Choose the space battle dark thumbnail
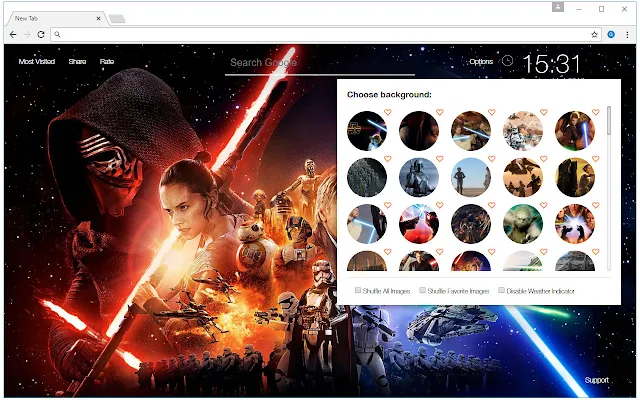The width and height of the screenshot is (640, 400). pyautogui.click(x=471, y=224)
